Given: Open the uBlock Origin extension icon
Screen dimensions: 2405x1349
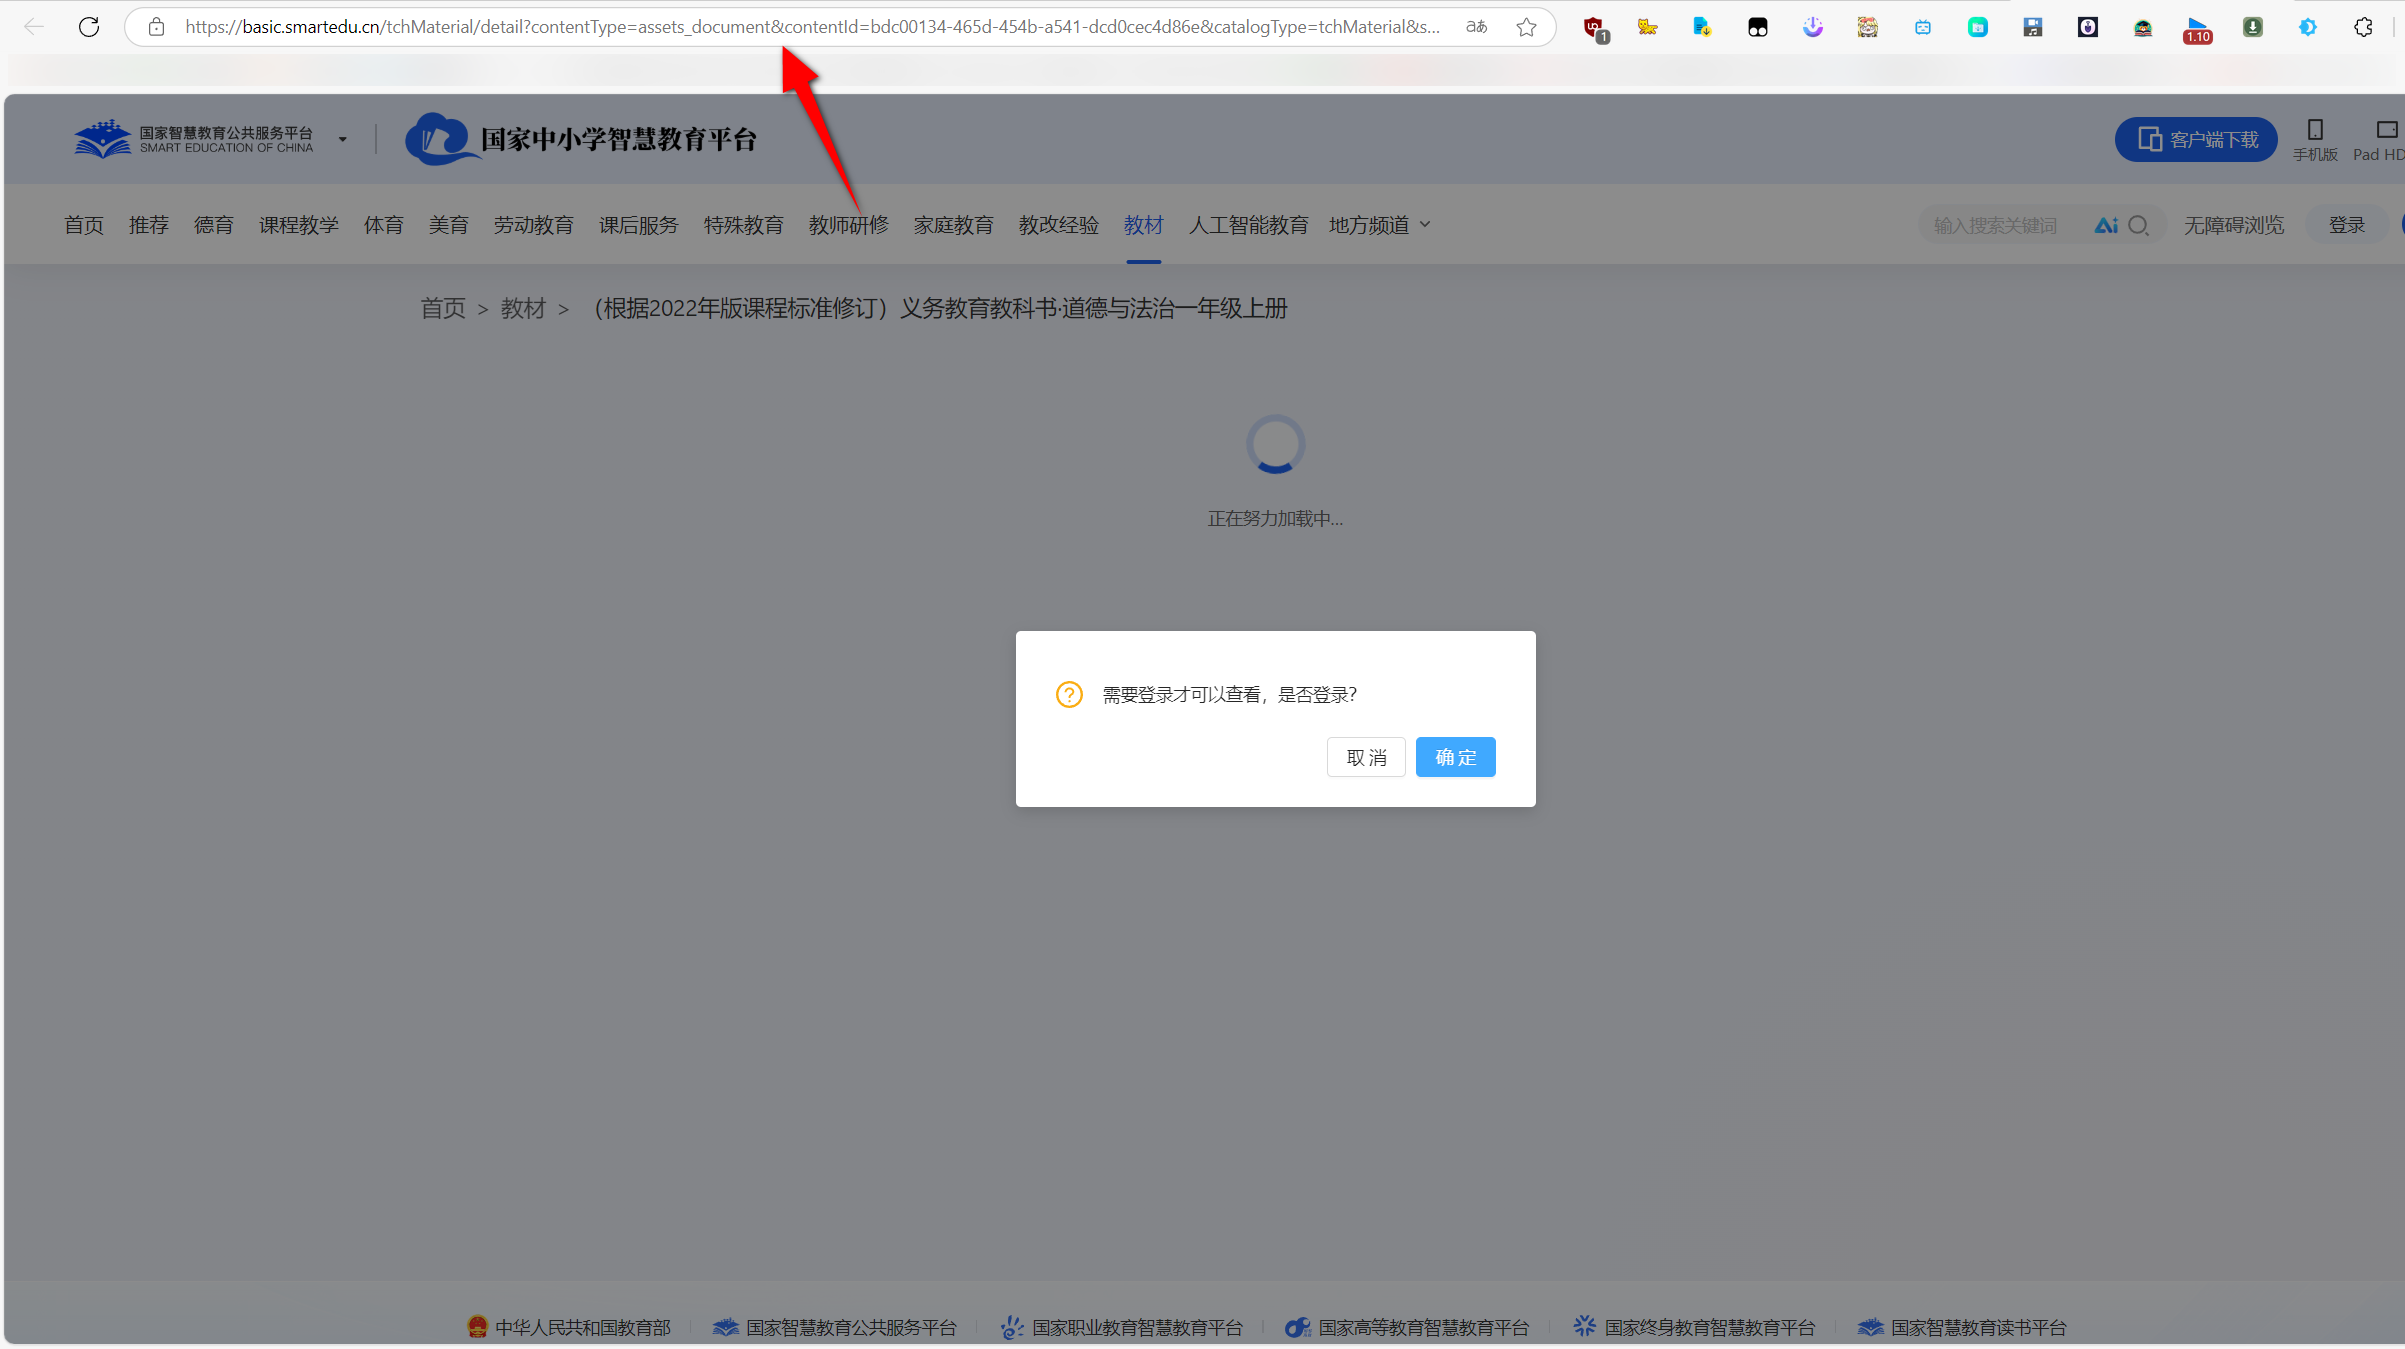Looking at the screenshot, I should (1594, 27).
